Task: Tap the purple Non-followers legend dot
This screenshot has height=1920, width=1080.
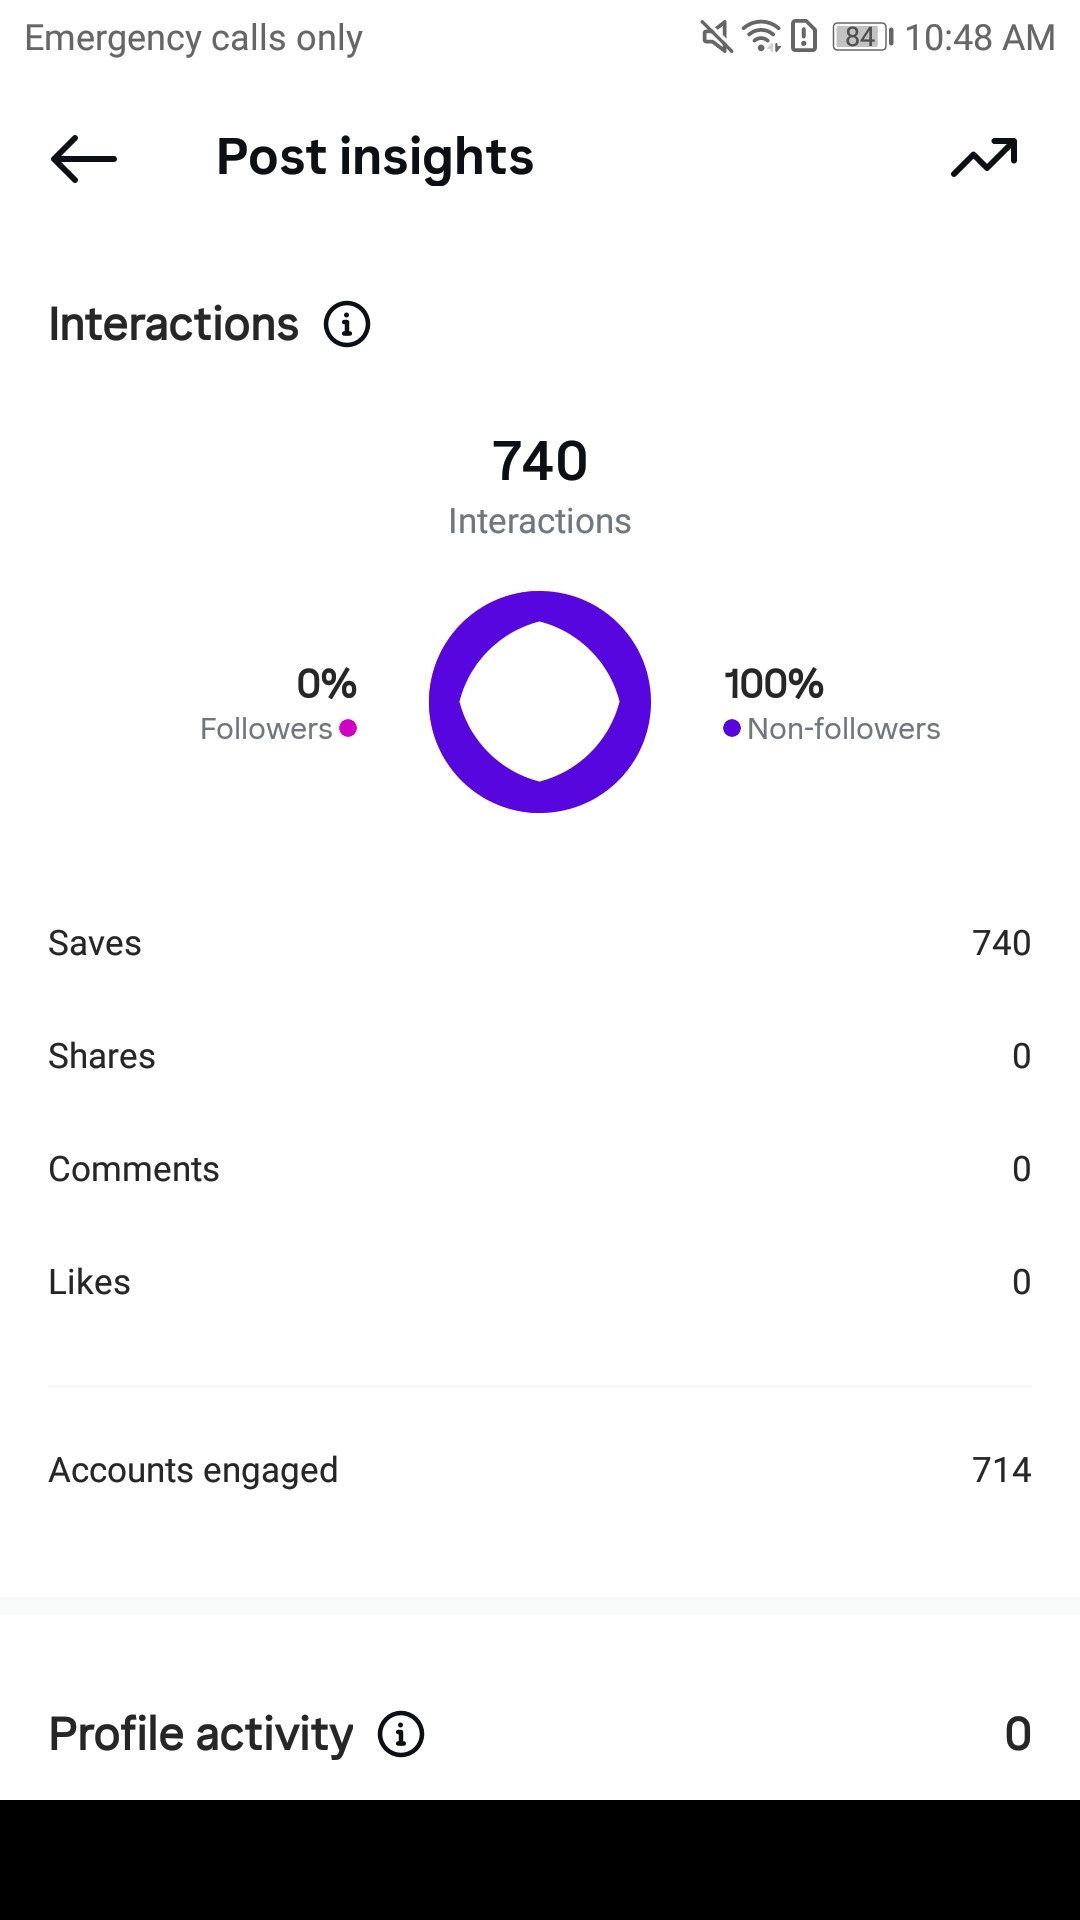Action: (x=732, y=728)
